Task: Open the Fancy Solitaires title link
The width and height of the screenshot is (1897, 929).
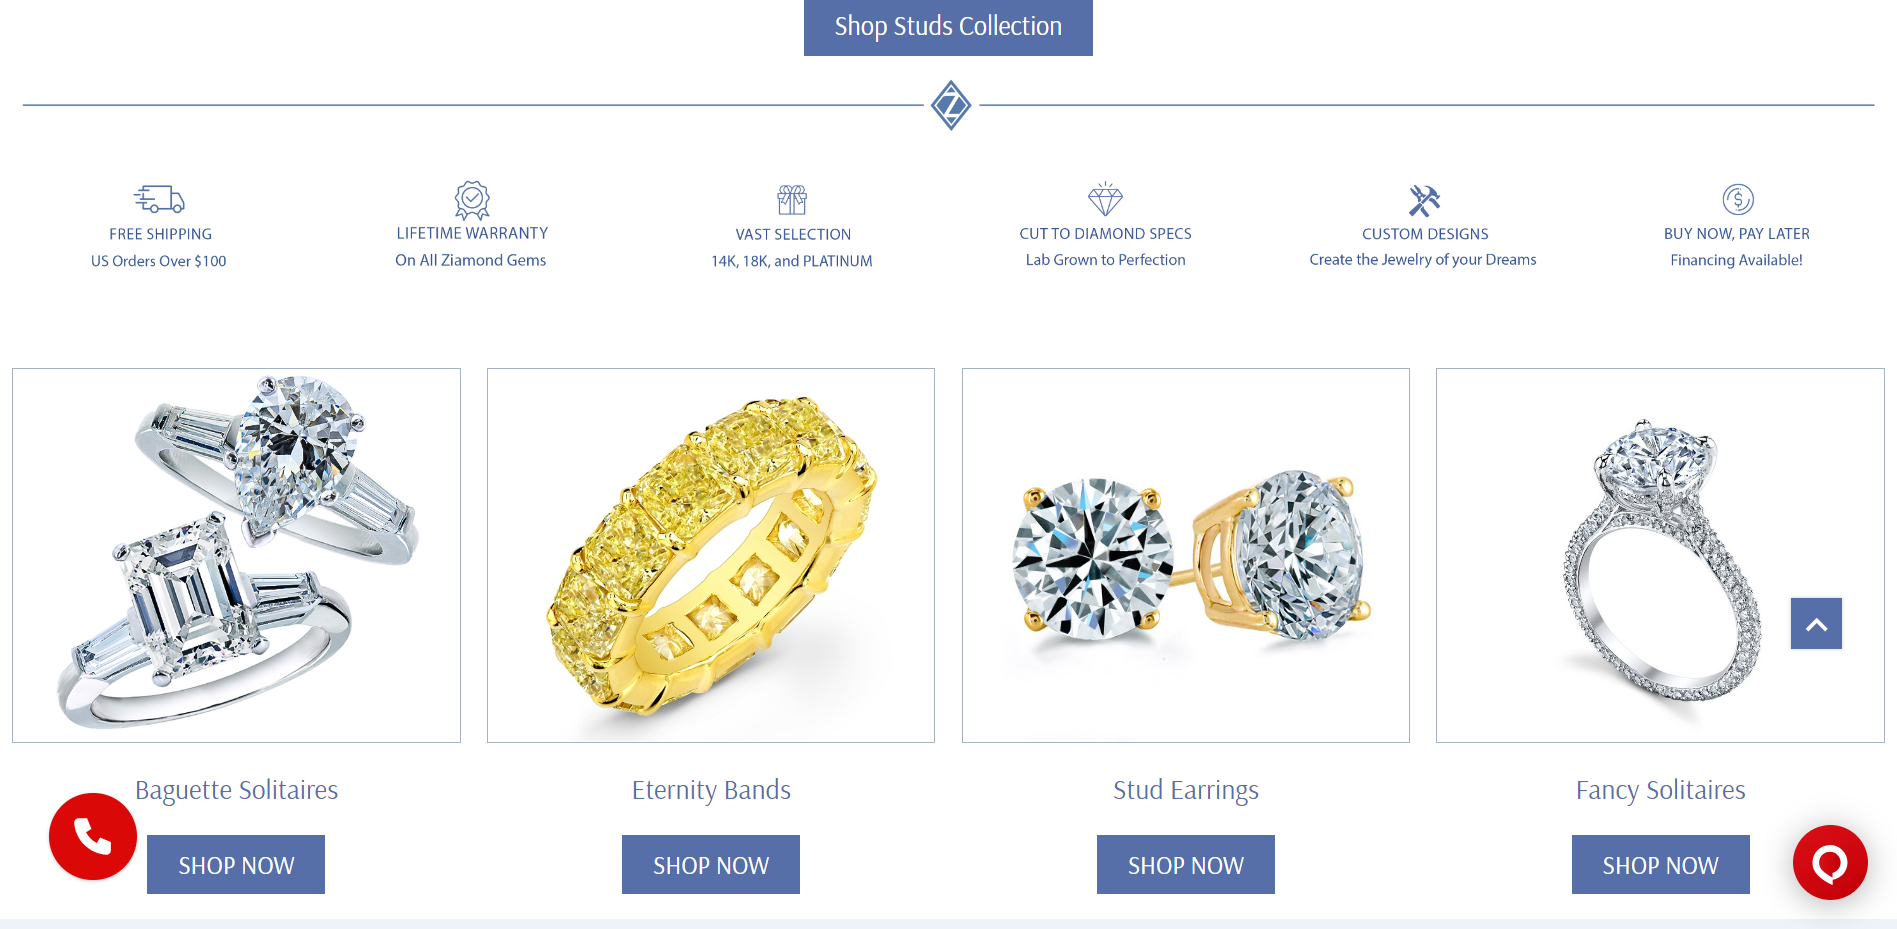Action: click(x=1660, y=790)
